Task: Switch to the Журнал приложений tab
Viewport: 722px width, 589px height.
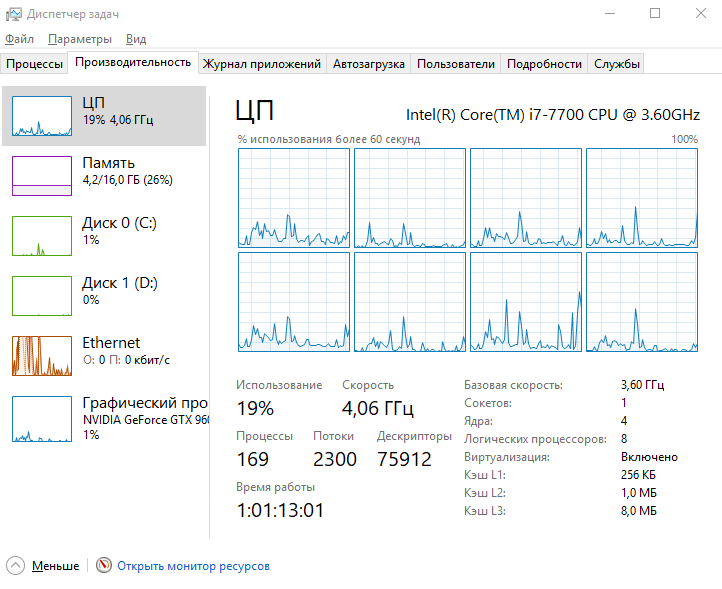Action: point(262,64)
